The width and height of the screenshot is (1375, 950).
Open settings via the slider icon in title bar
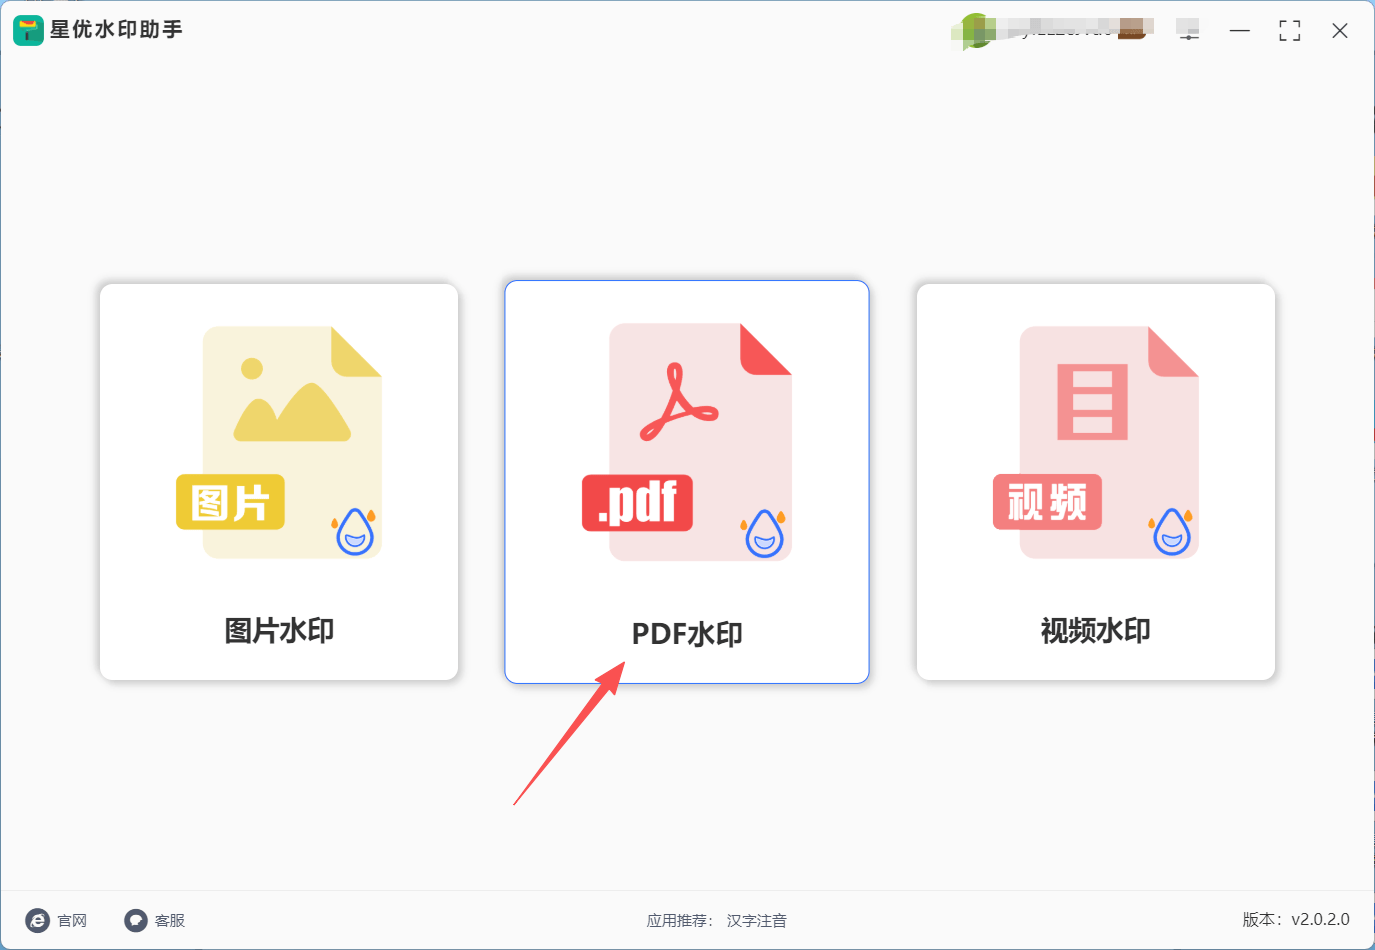click(1188, 31)
